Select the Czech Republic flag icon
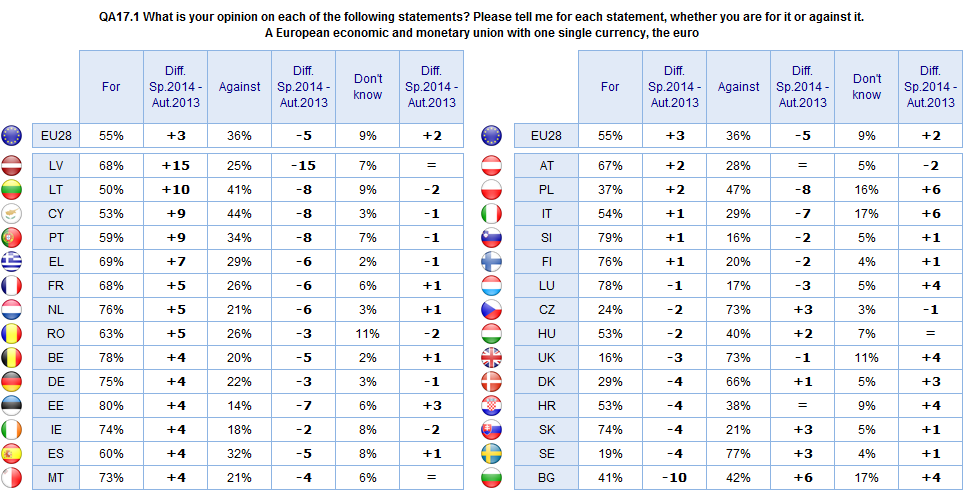 [x=491, y=309]
